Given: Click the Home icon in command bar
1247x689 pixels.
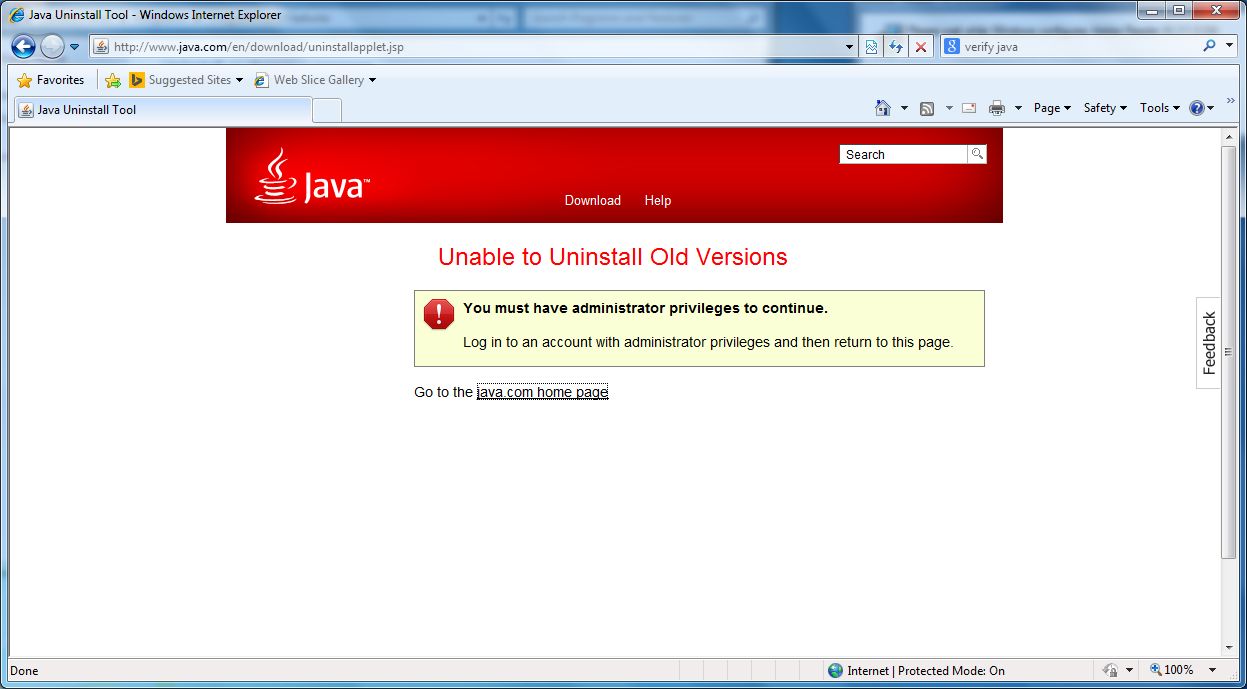Looking at the screenshot, I should point(882,108).
